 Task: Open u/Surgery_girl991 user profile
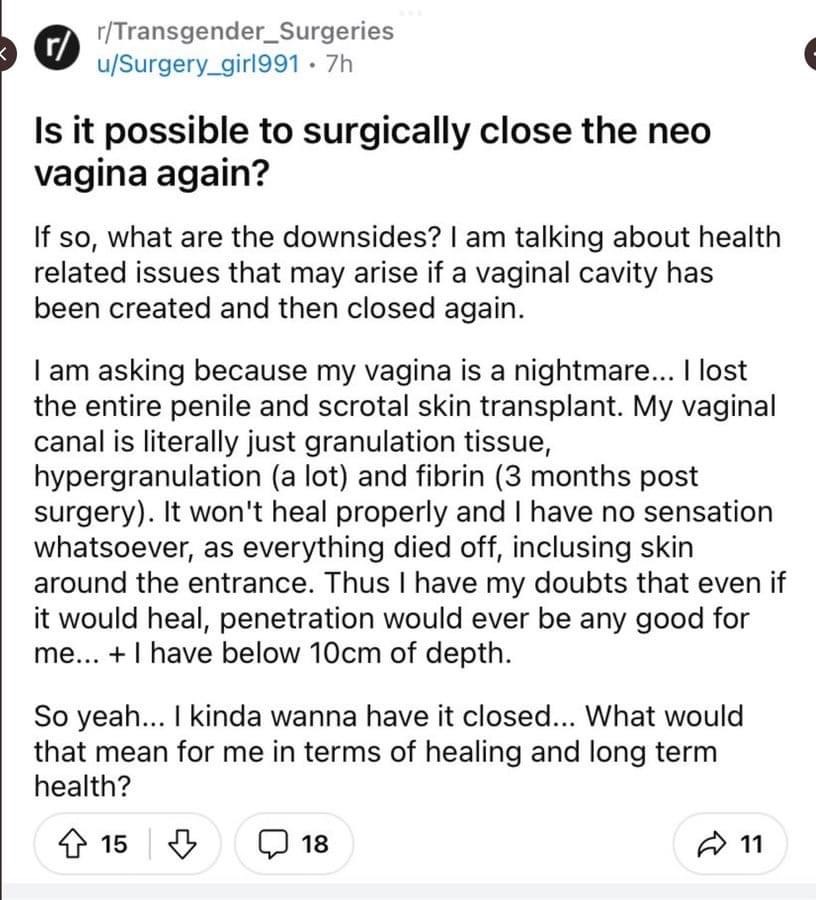coord(198,64)
